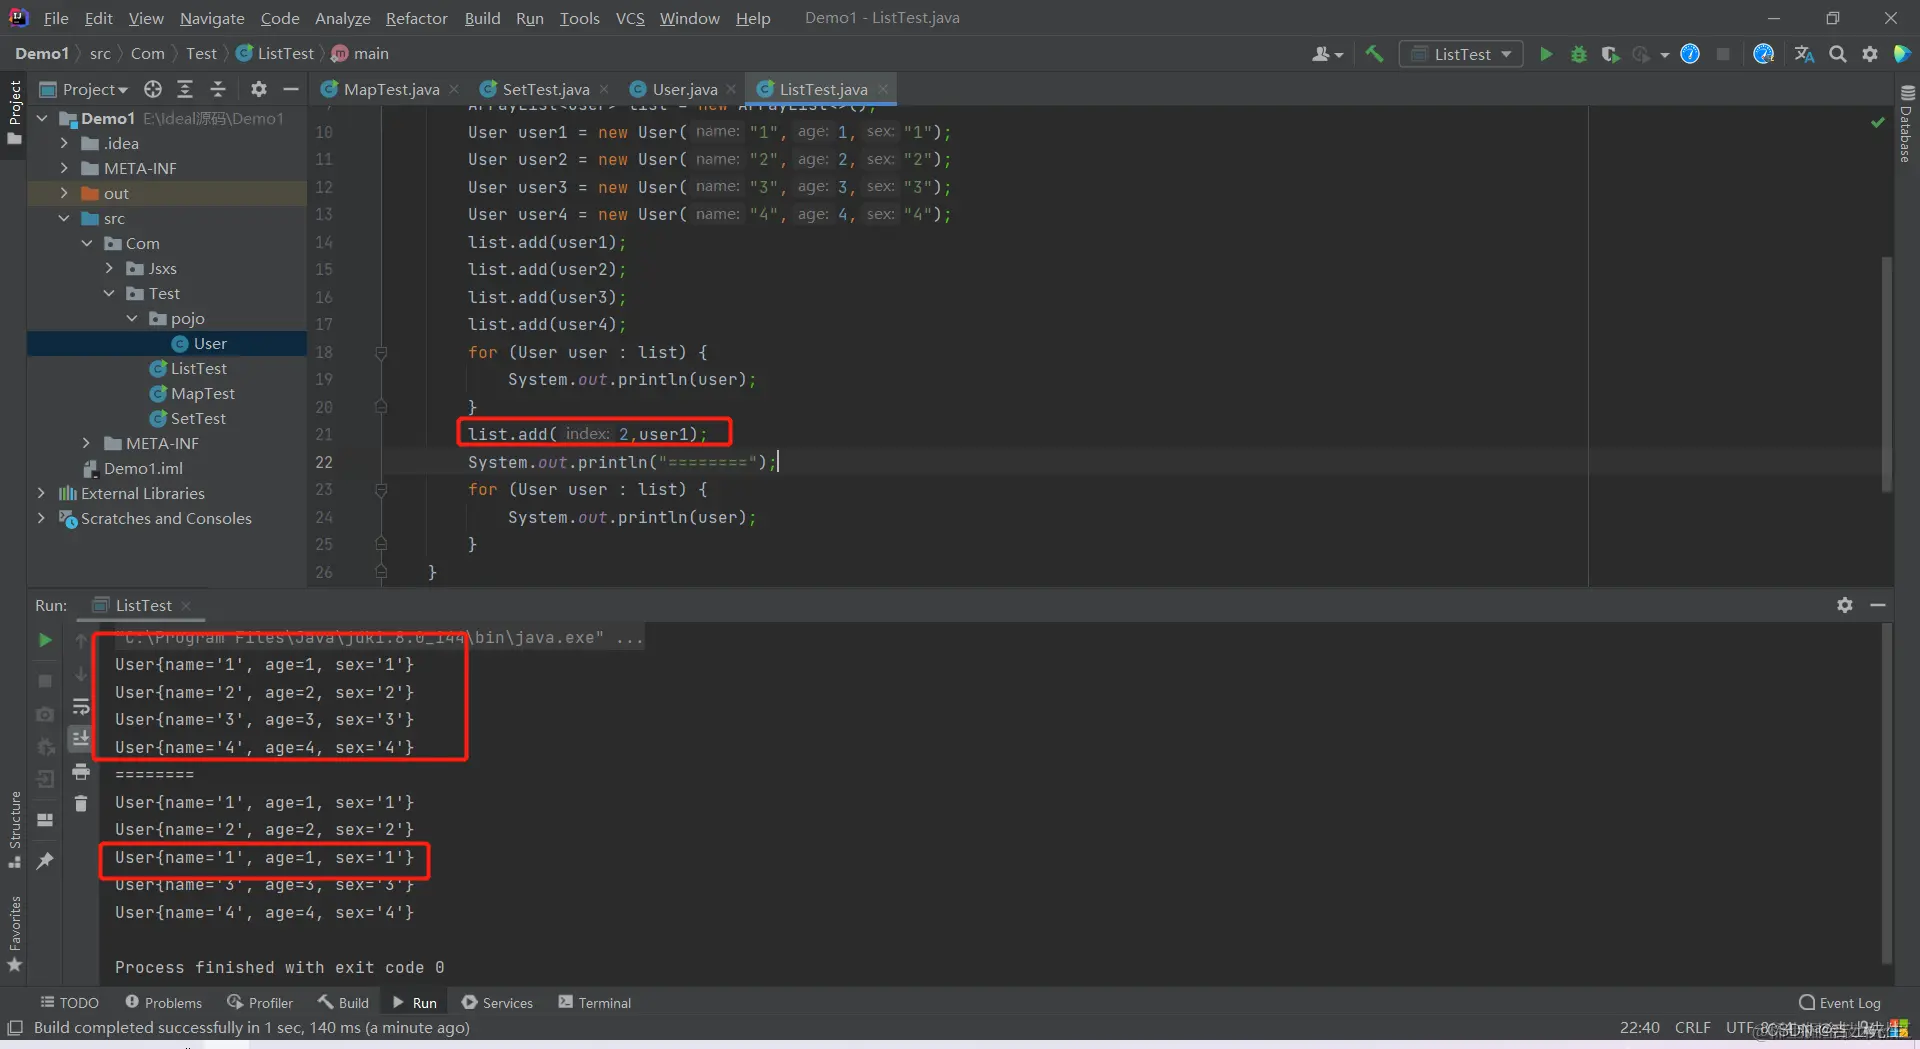Image resolution: width=1920 pixels, height=1049 pixels.
Task: Select Demo1.iml in the project tree
Action: 143,468
